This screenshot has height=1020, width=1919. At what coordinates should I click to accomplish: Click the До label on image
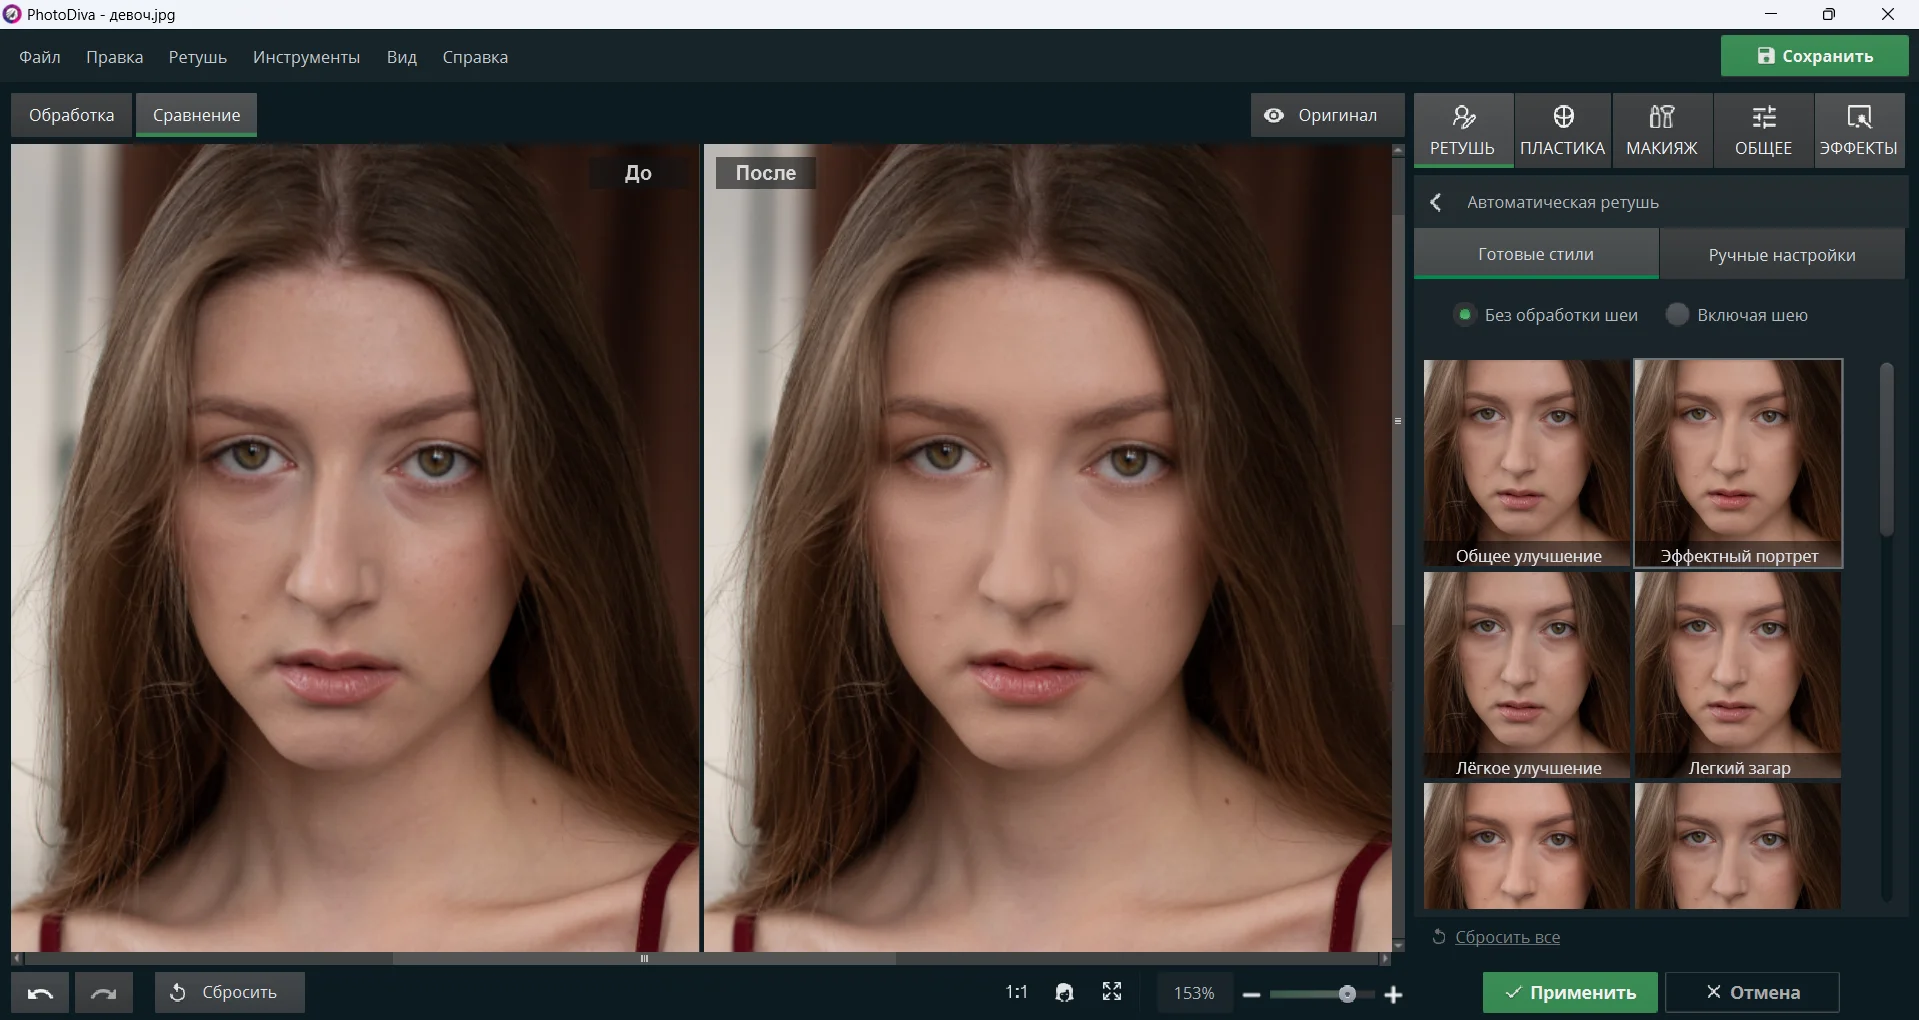pos(638,173)
